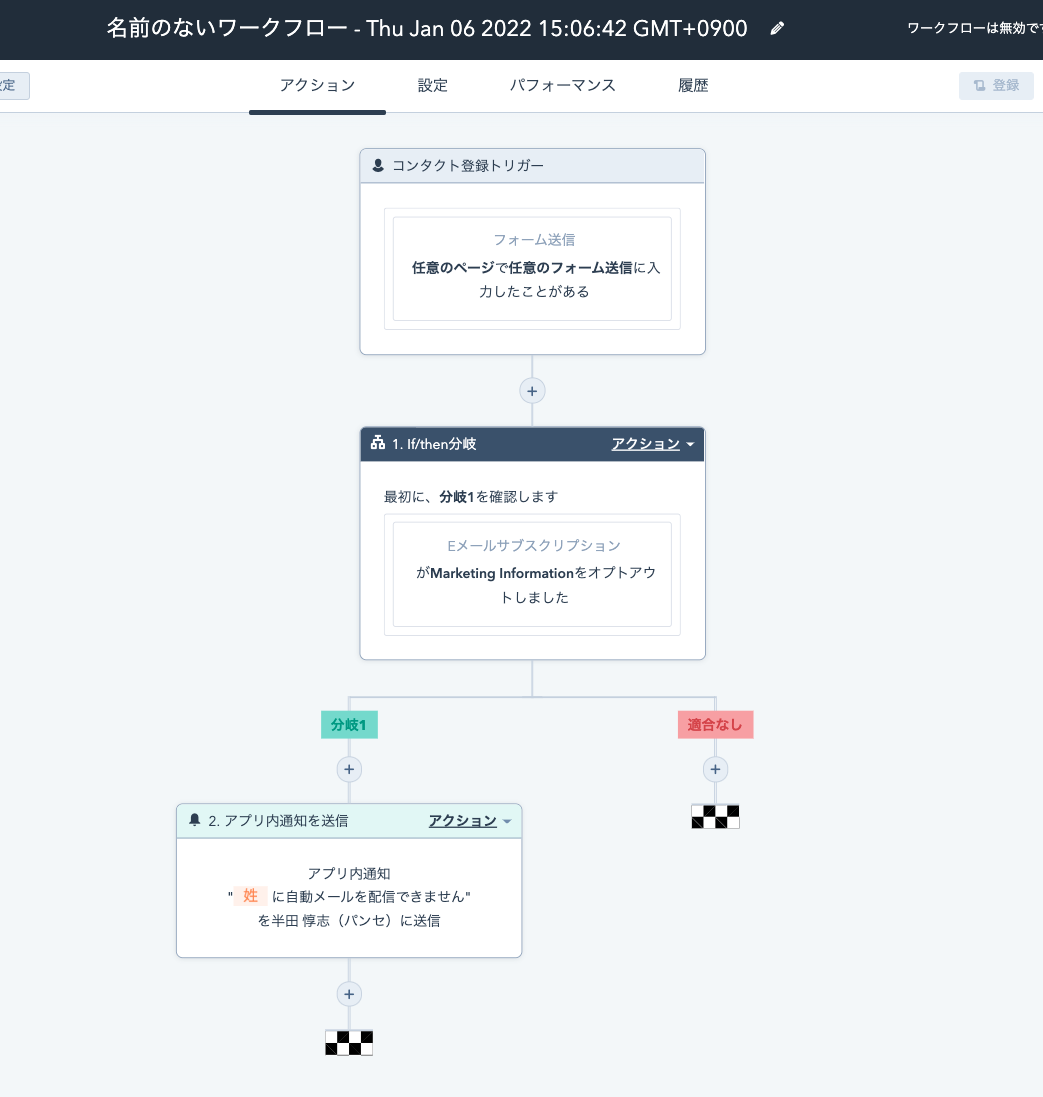Click the 適合なし red branch label
The height and width of the screenshot is (1097, 1043).
715,725
